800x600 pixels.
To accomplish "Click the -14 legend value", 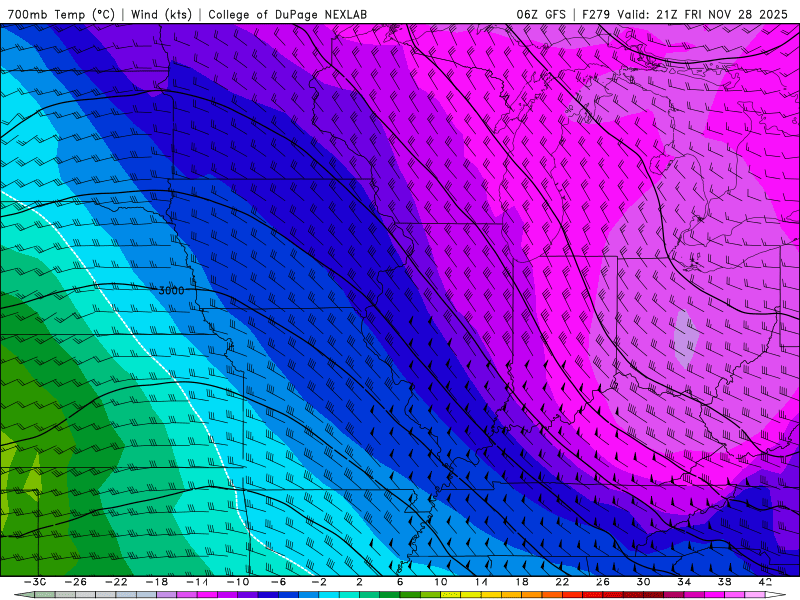I will click(197, 582).
